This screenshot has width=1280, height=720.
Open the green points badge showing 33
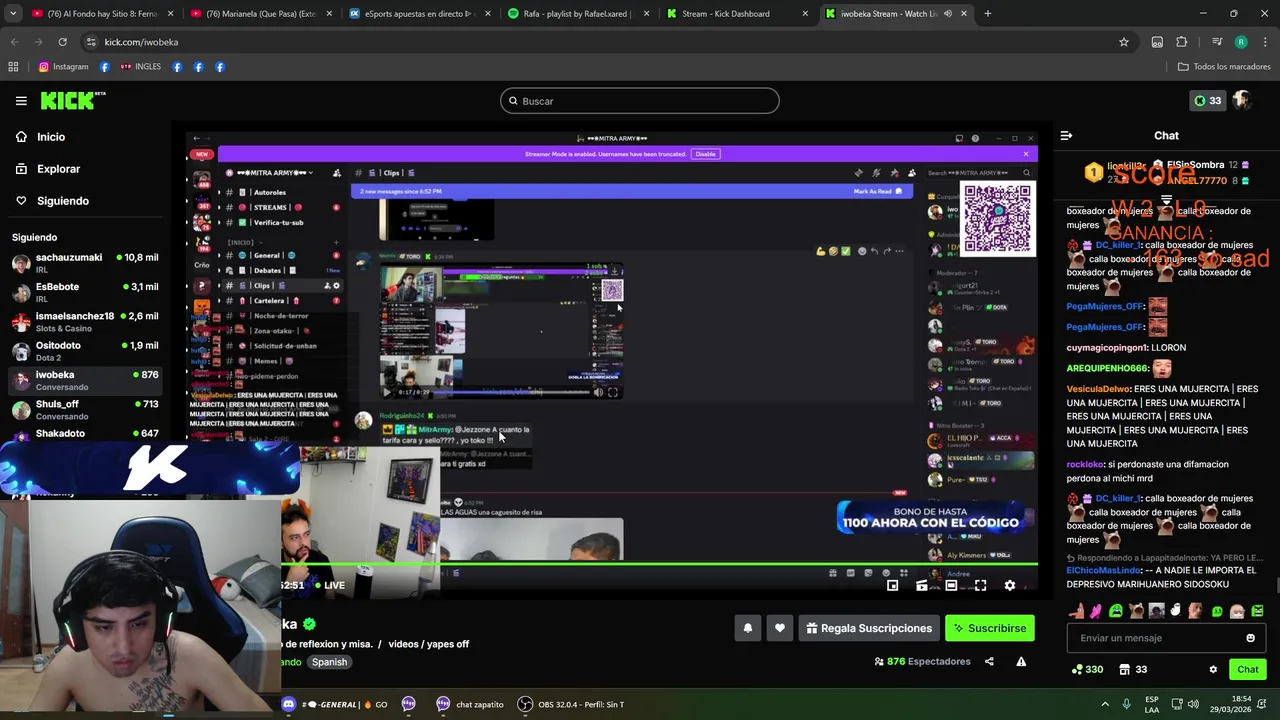(x=1207, y=101)
